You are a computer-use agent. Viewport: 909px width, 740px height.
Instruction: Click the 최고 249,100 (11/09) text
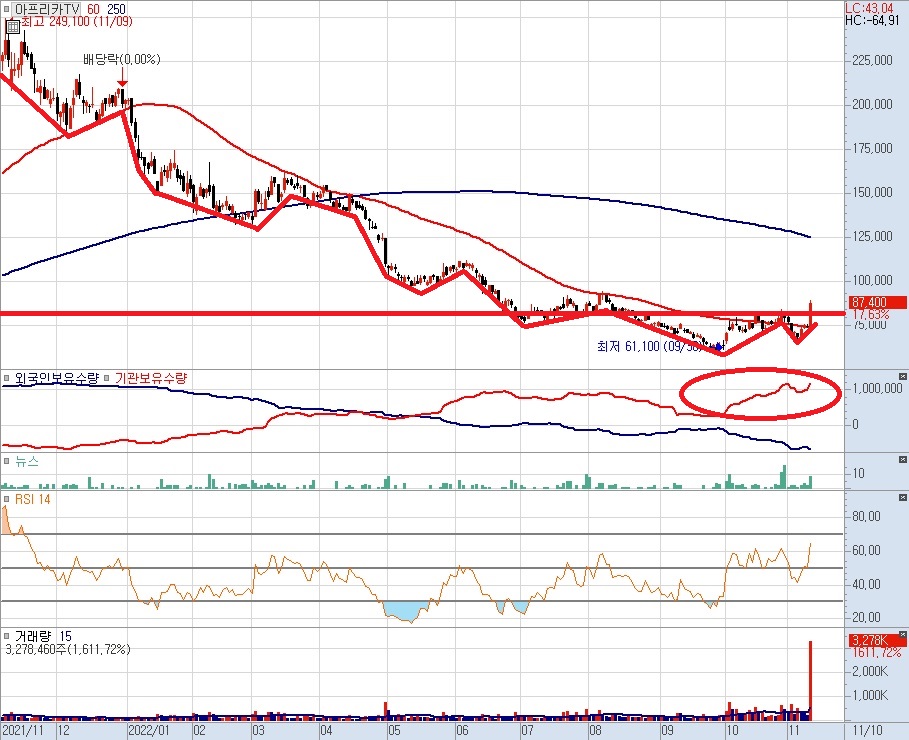point(77,22)
